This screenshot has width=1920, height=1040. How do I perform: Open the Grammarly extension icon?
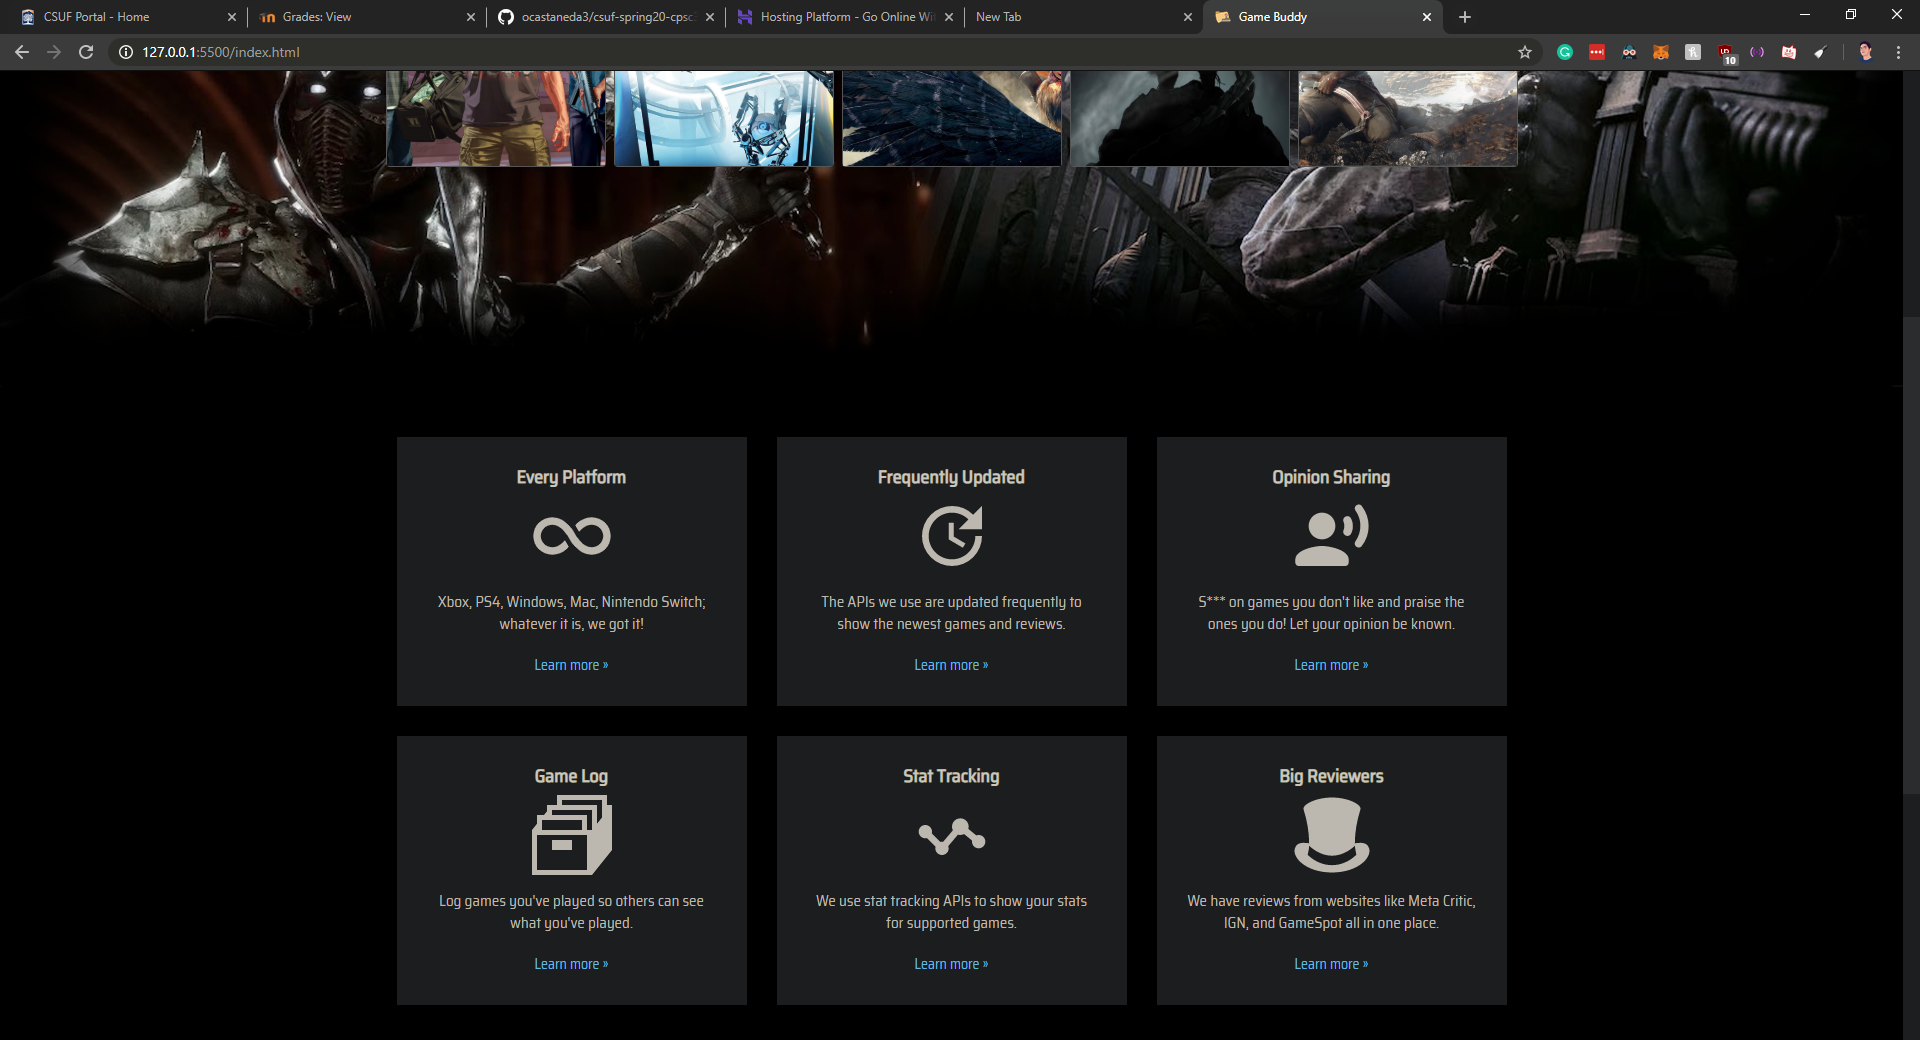tap(1565, 52)
